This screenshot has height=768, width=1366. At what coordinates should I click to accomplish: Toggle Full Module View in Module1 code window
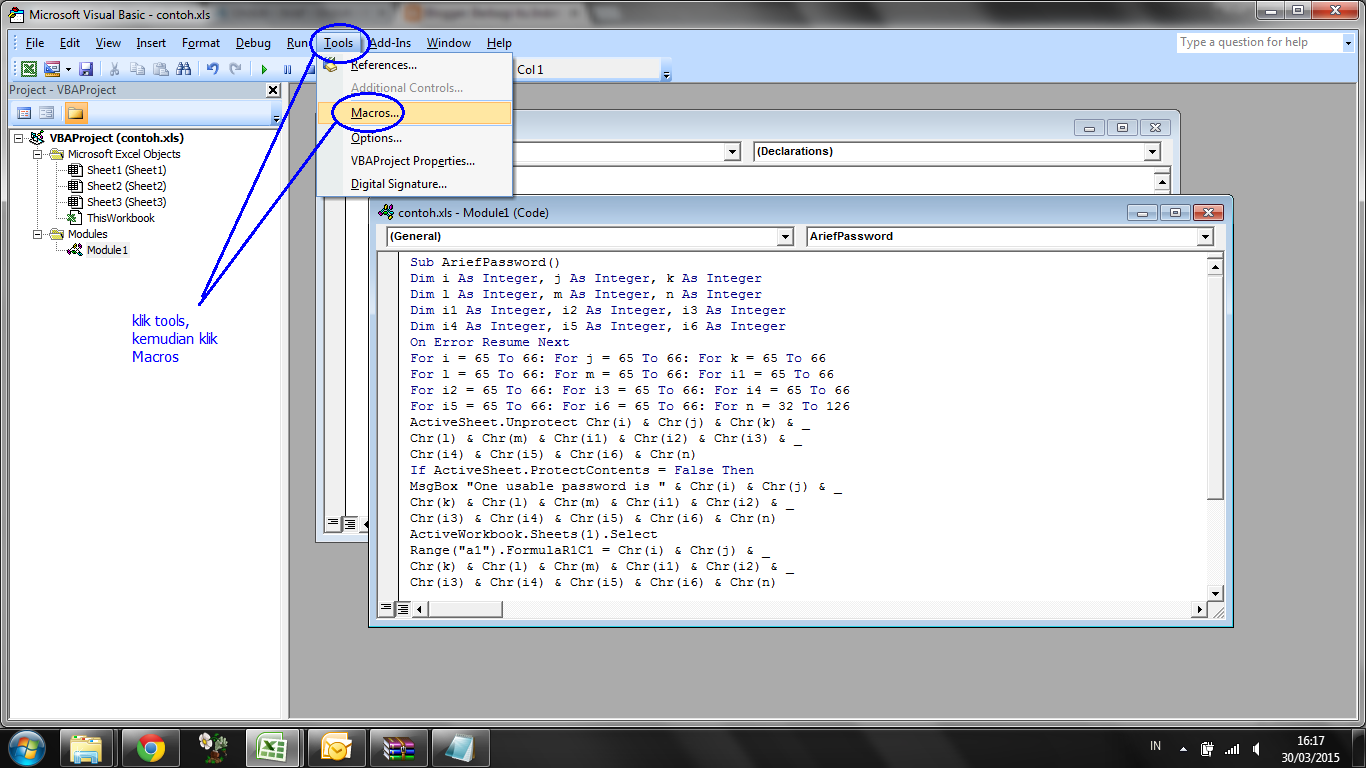tap(402, 608)
